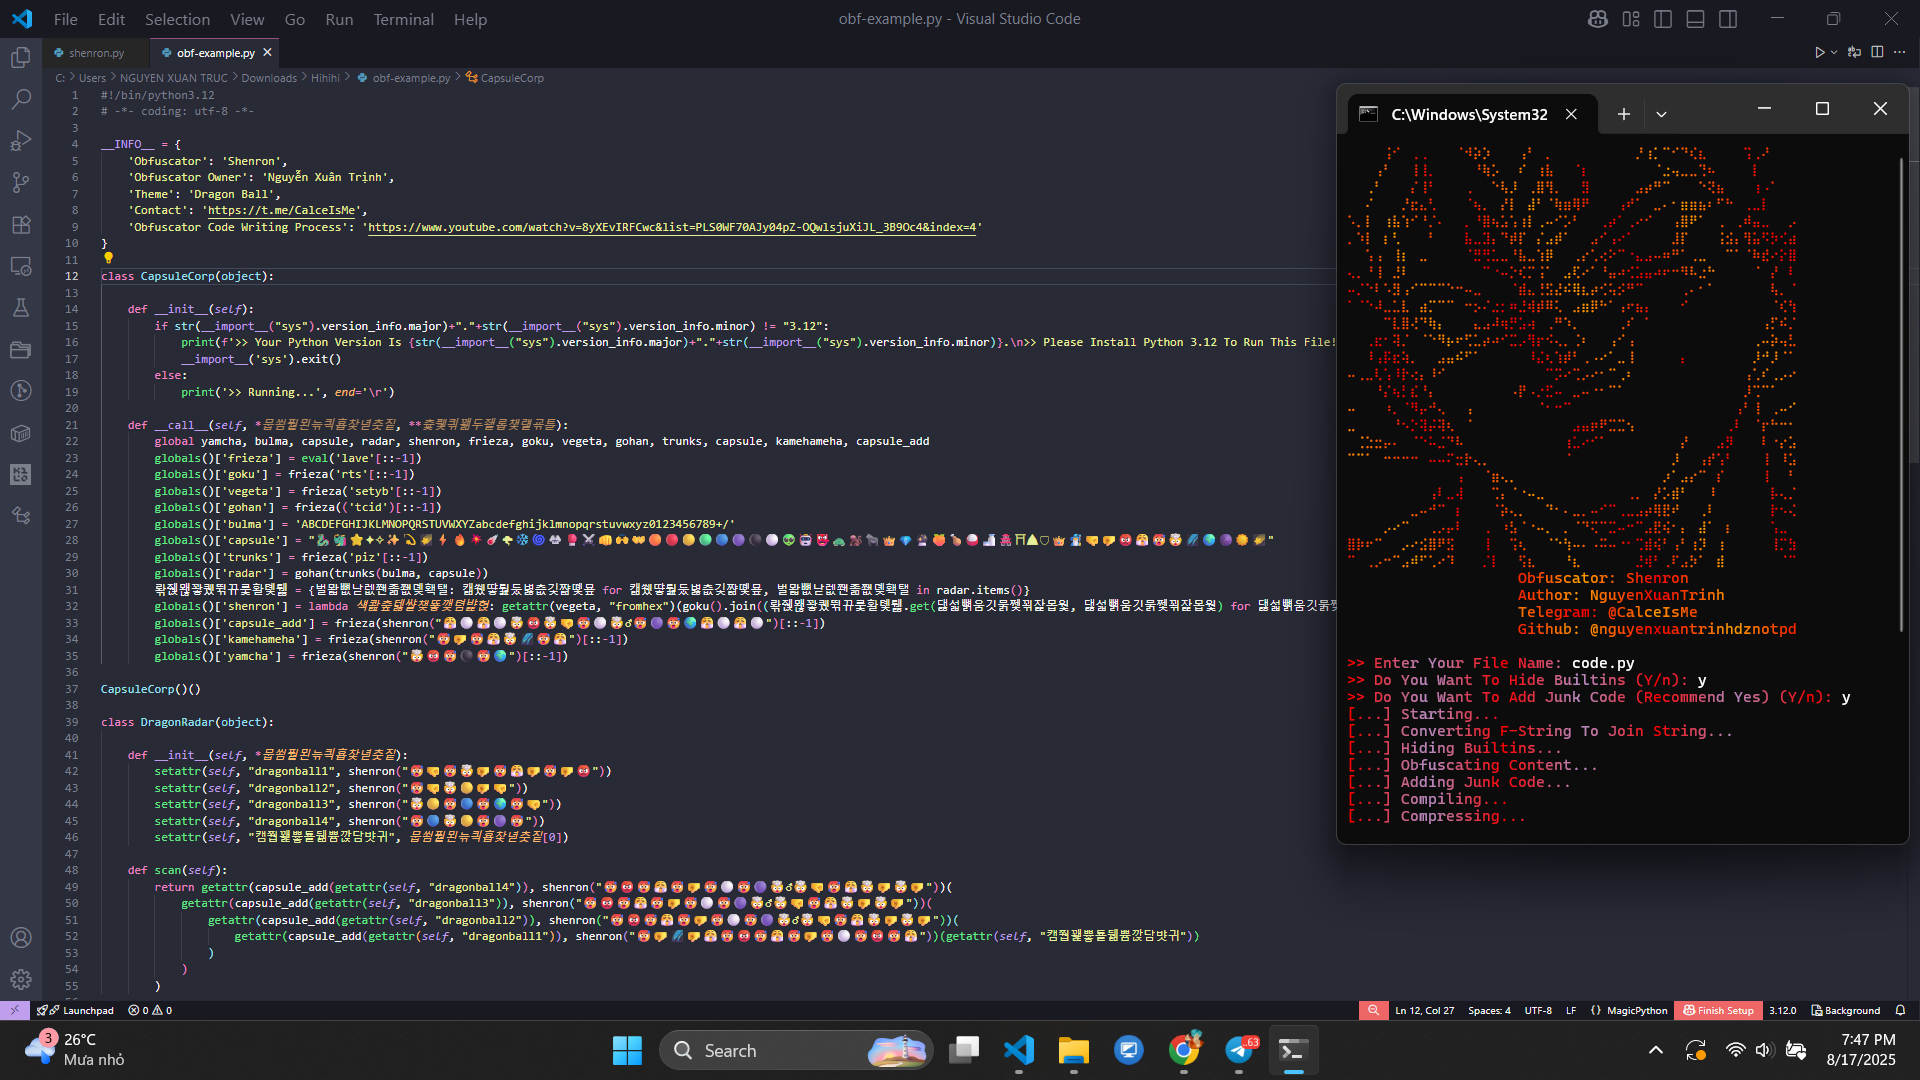Open the Windows Start menu
Viewport: 1920px width, 1080px height.
[627, 1050]
